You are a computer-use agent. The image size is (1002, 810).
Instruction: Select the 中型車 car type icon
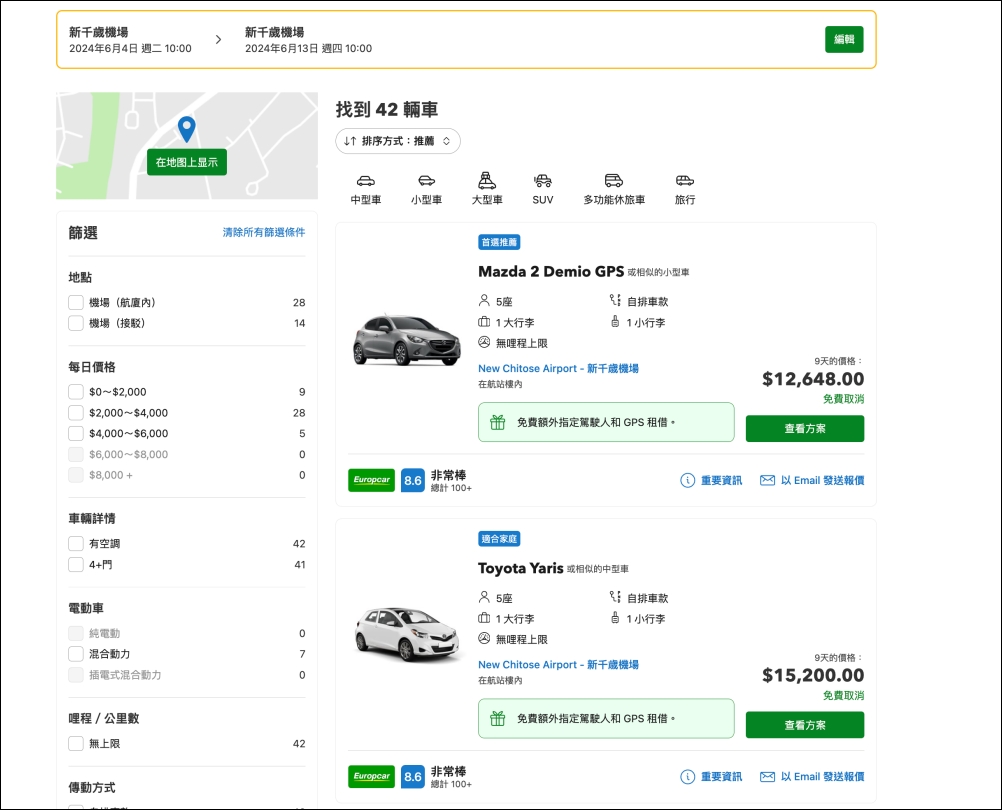click(x=366, y=181)
